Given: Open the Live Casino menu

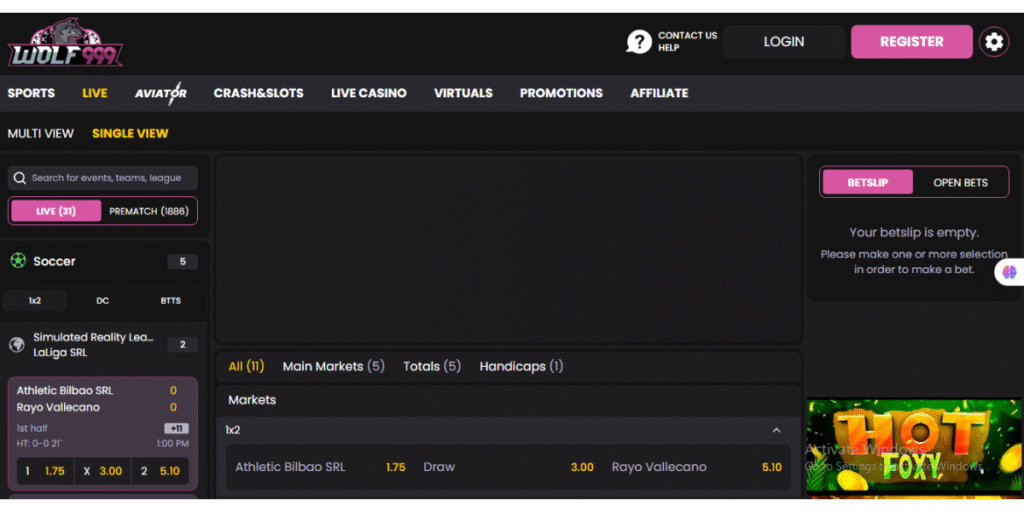Looking at the screenshot, I should pyautogui.click(x=368, y=93).
